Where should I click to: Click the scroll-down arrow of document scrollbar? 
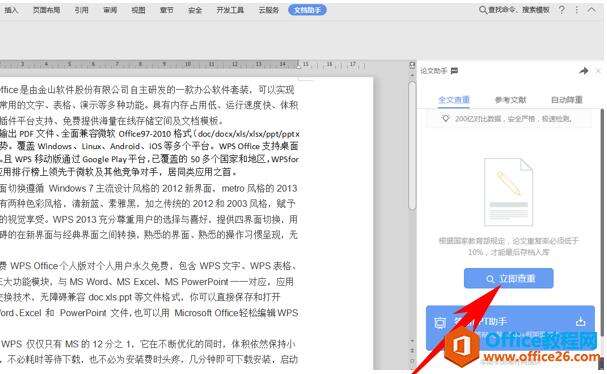tap(412, 341)
